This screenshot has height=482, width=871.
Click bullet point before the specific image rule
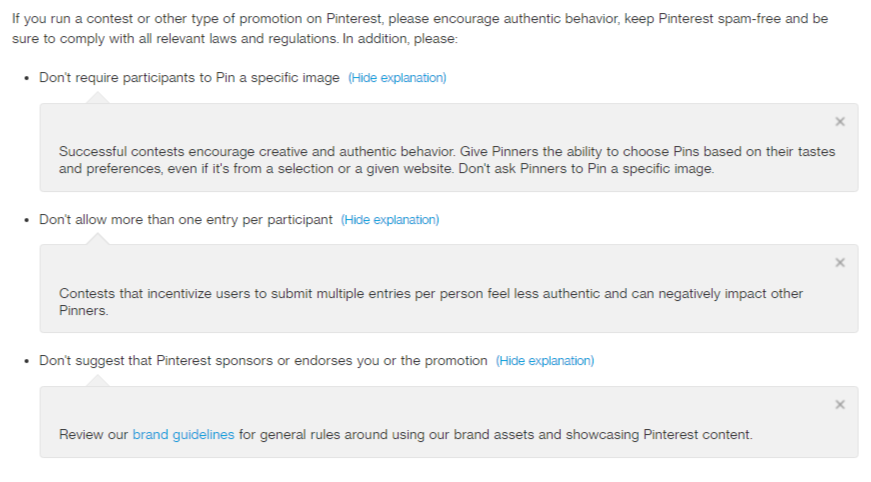(26, 78)
